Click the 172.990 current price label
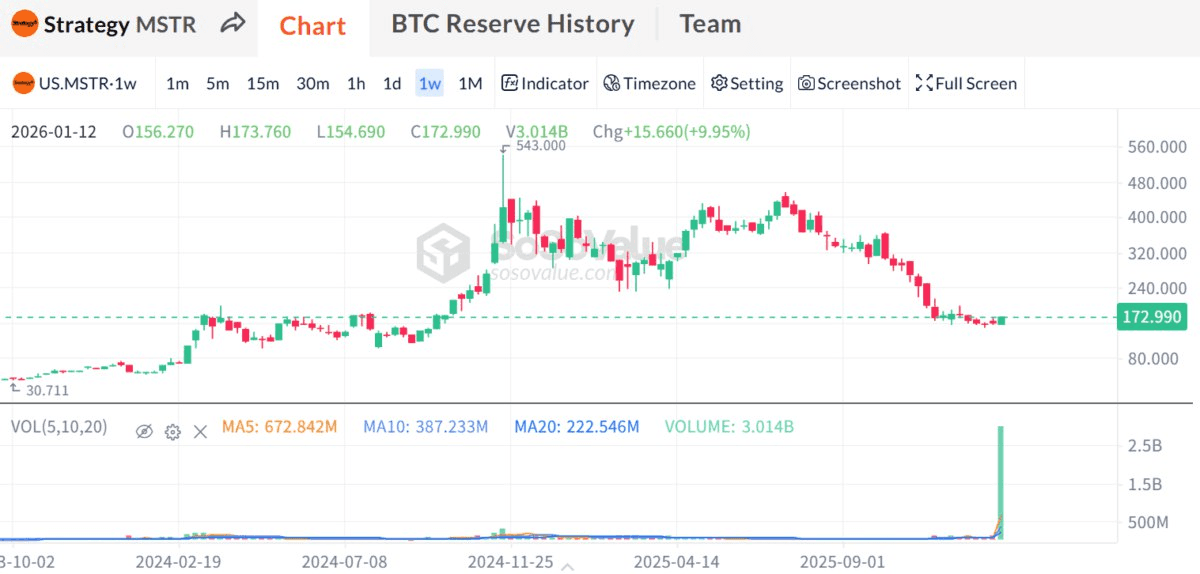Screen dimensions: 1200x574 [x=1153, y=318]
